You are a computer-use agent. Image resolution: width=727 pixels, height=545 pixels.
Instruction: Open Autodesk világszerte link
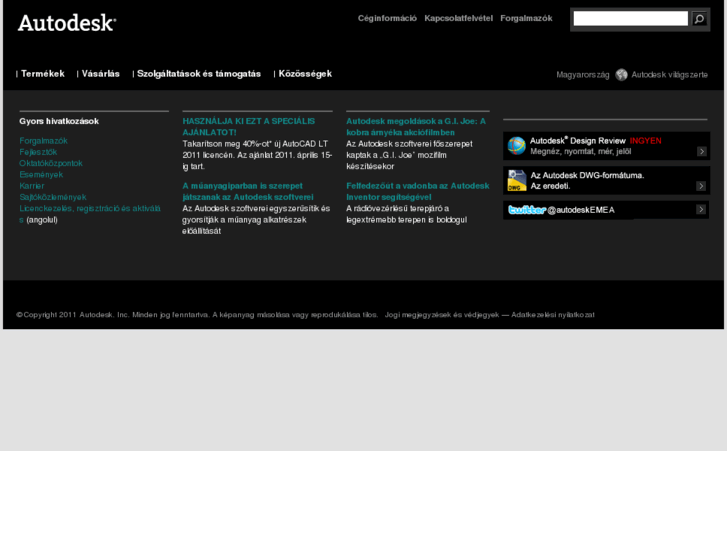click(x=670, y=75)
